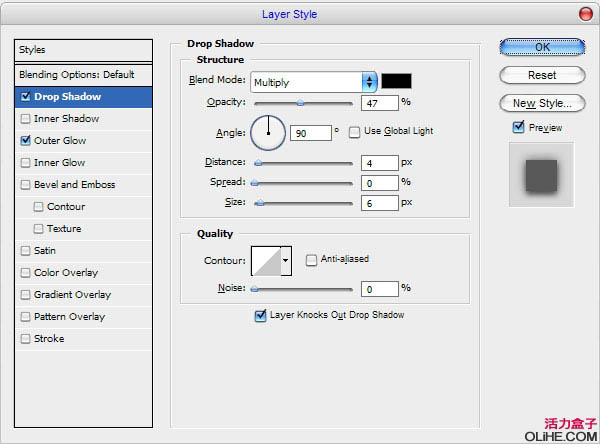600x444 pixels.
Task: Uncheck the Outer Glow checkbox
Action: 26,140
